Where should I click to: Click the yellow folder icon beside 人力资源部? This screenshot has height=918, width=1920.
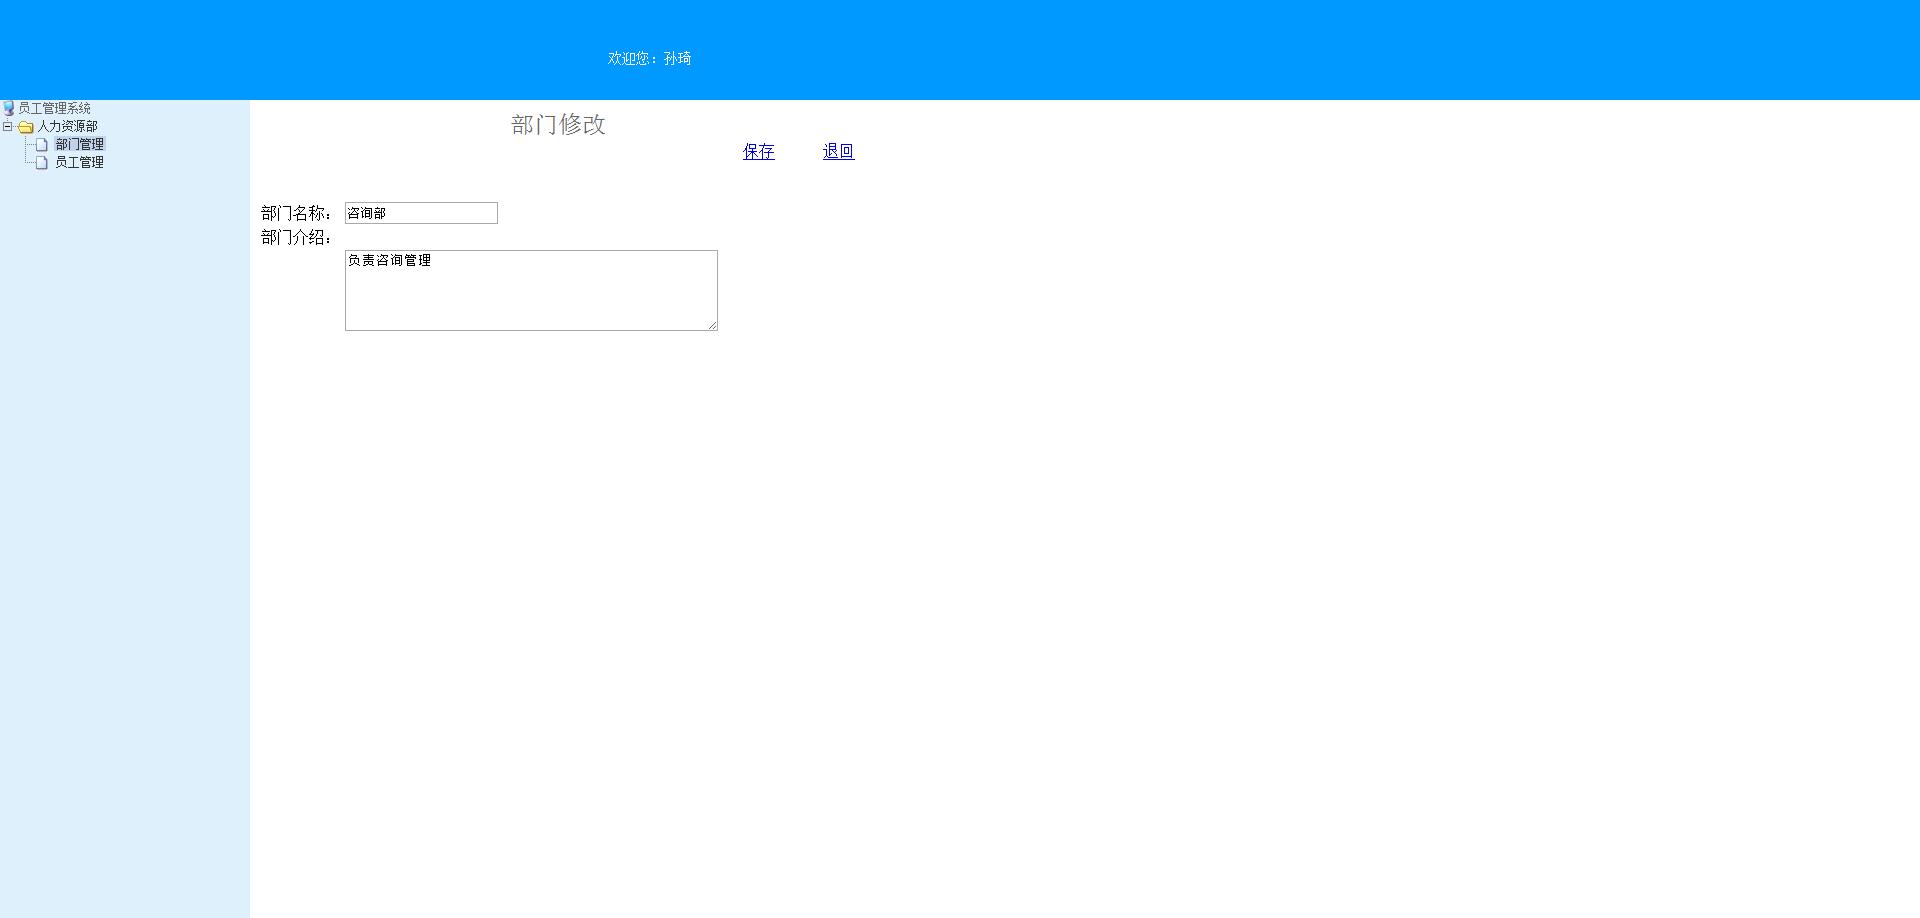click(x=26, y=126)
